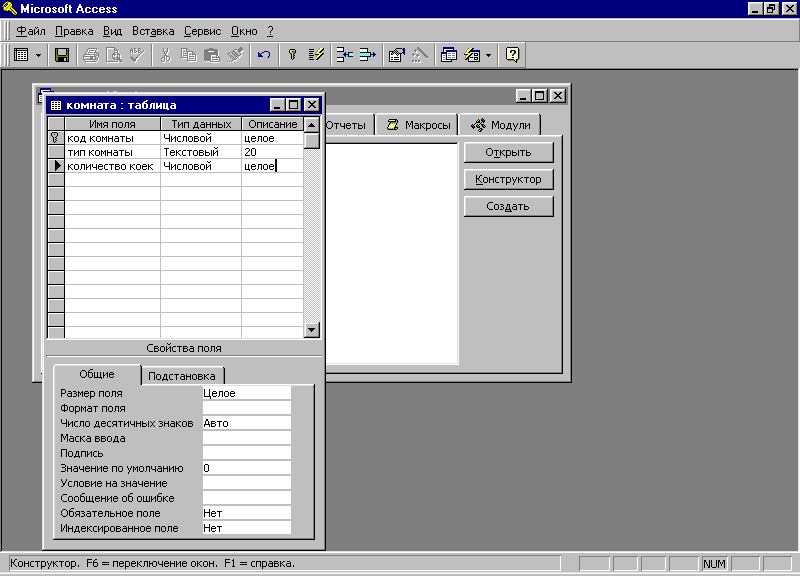The image size is (800, 576).
Task: Click the Число десятичных знаков field
Action: [246, 423]
